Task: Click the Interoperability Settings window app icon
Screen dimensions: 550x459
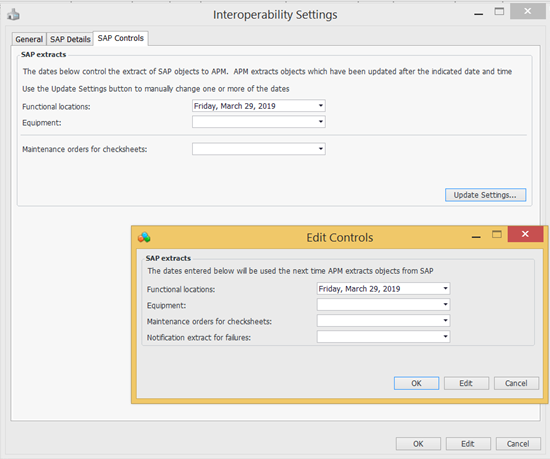Action: [13, 14]
